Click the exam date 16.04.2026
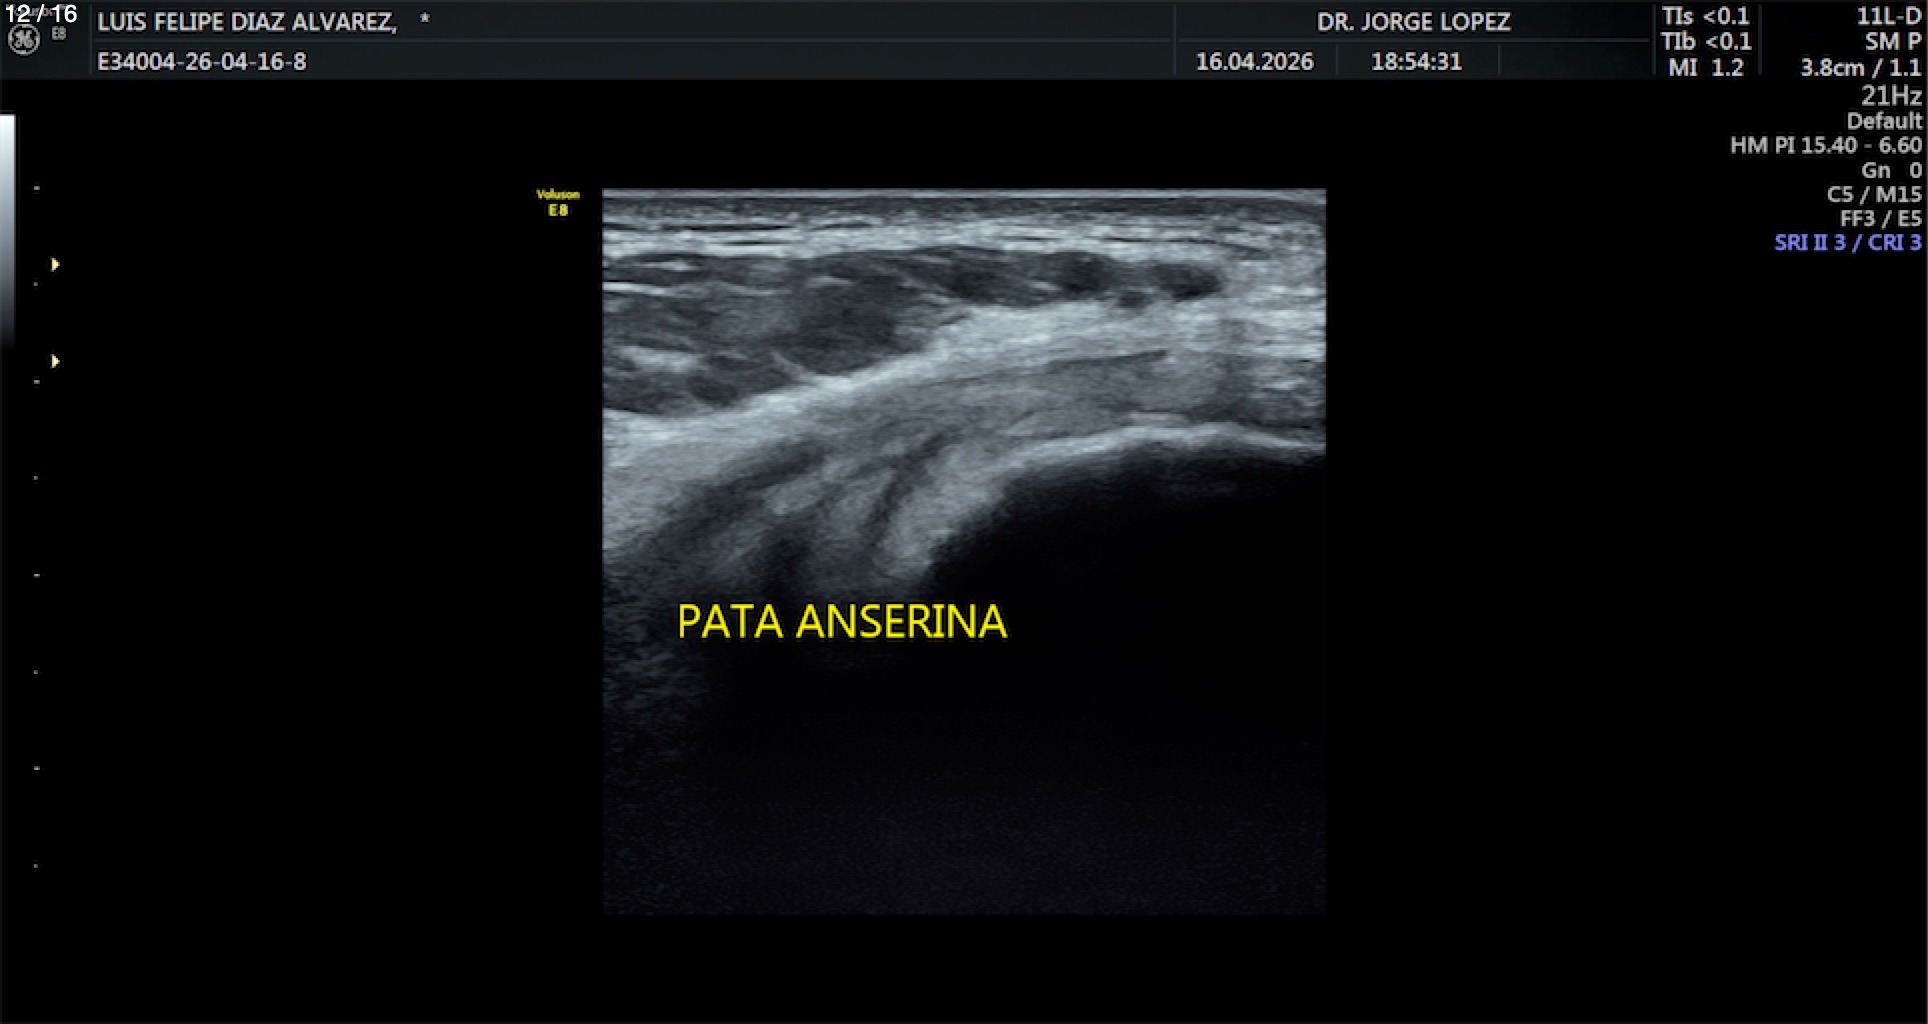Screen dimensions: 1928x1024 coord(1254,62)
